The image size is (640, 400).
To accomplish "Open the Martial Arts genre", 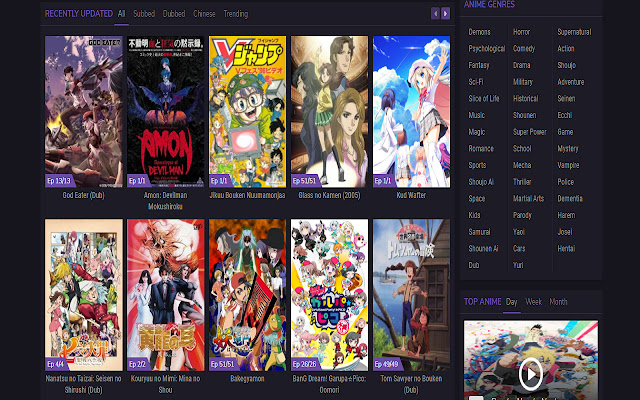I will (528, 199).
